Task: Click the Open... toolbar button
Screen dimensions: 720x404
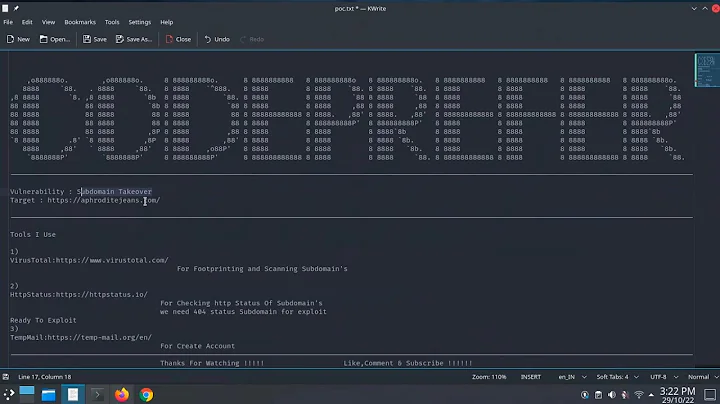Action: [55, 39]
